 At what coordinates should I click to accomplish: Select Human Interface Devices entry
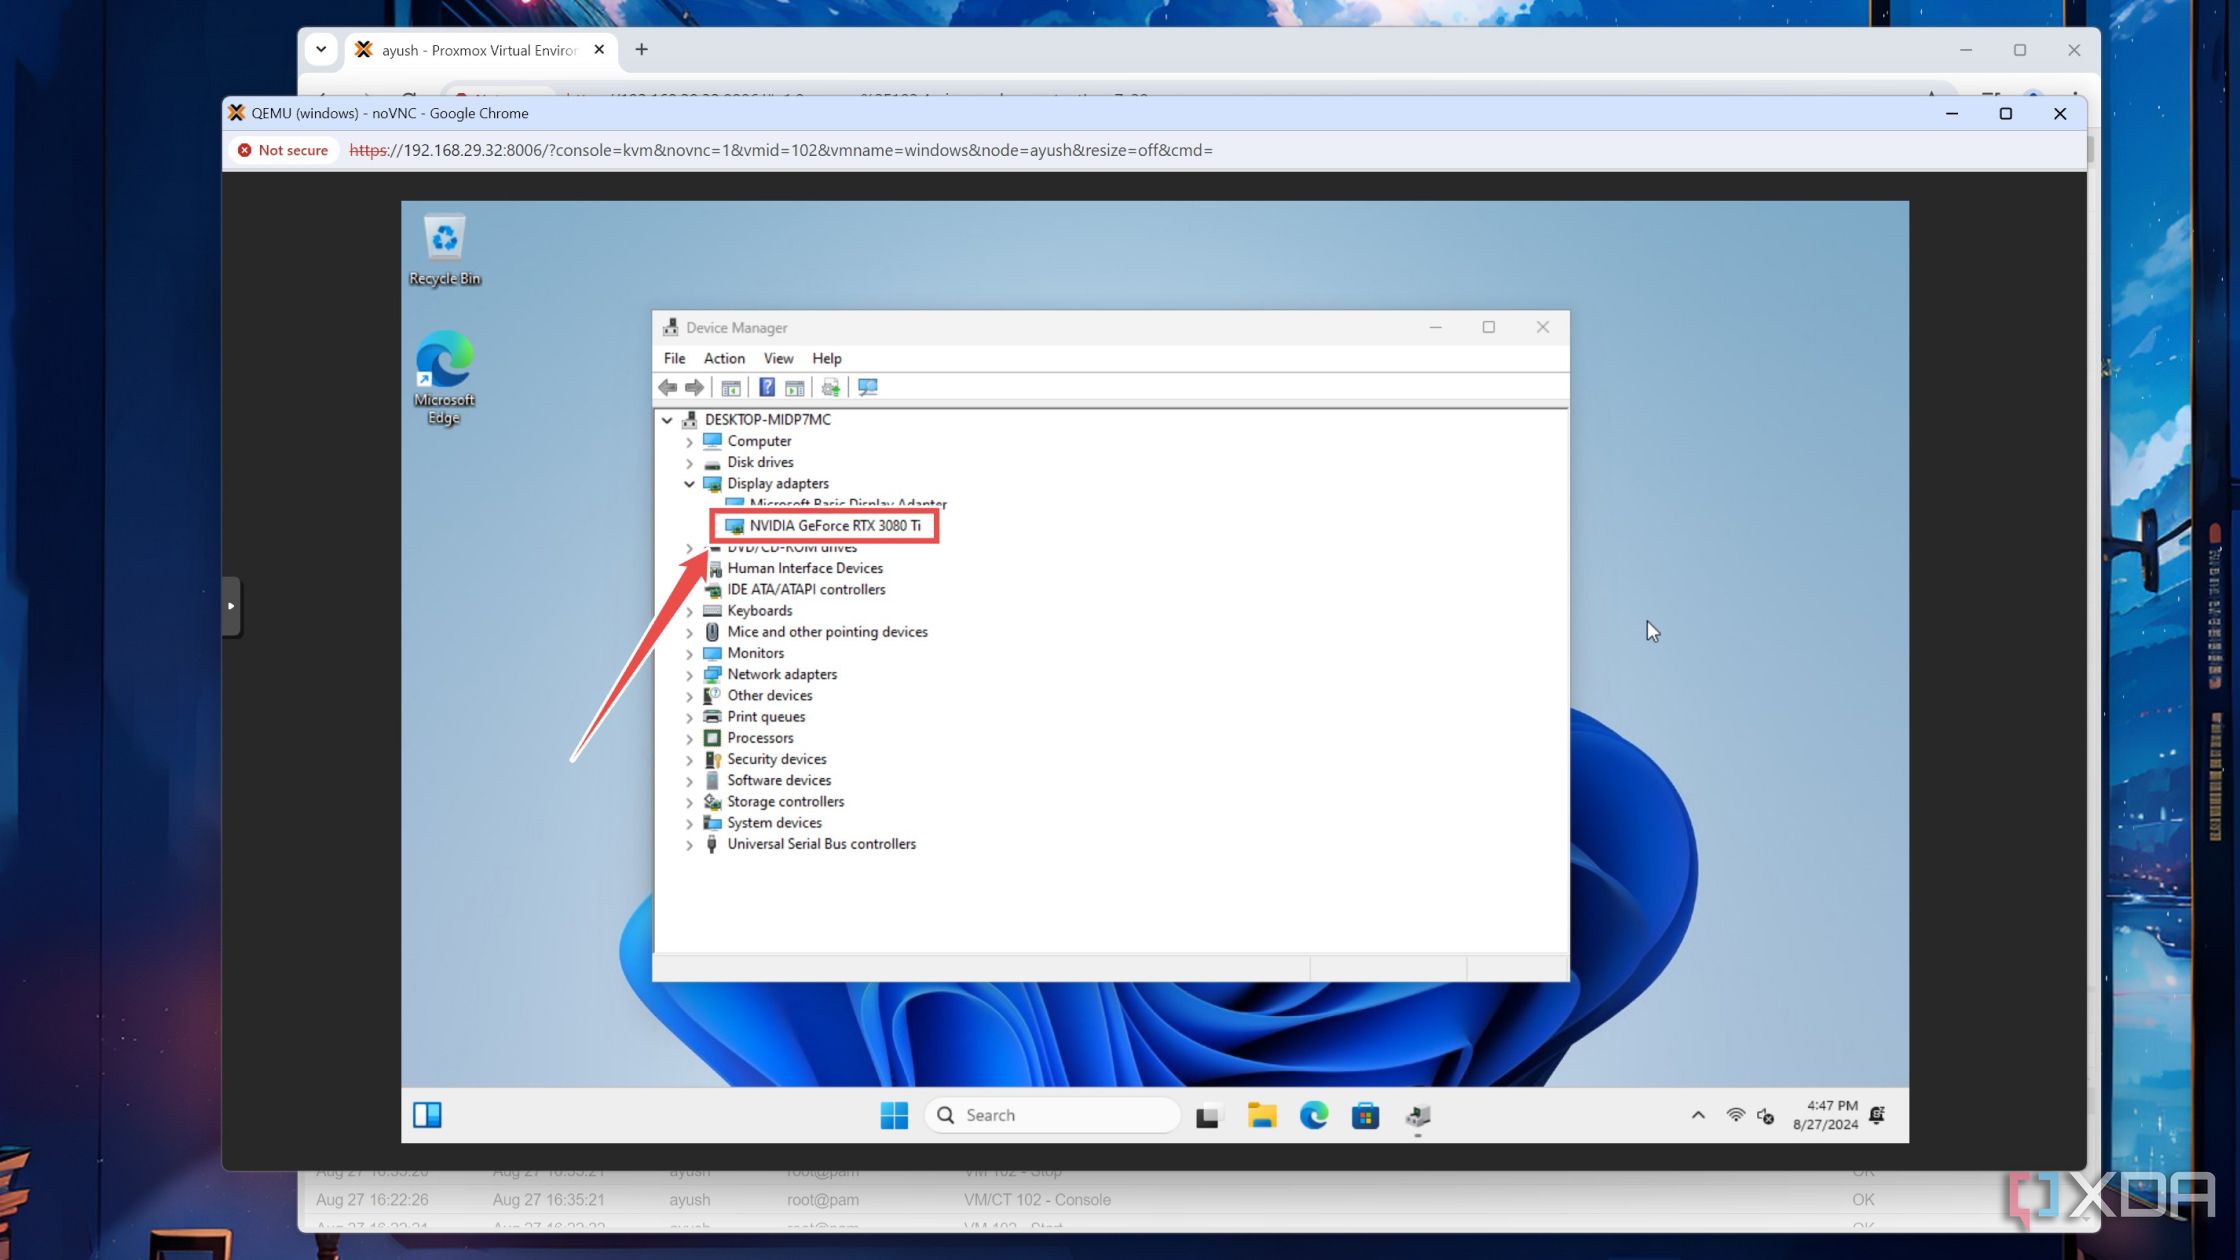[x=805, y=569]
